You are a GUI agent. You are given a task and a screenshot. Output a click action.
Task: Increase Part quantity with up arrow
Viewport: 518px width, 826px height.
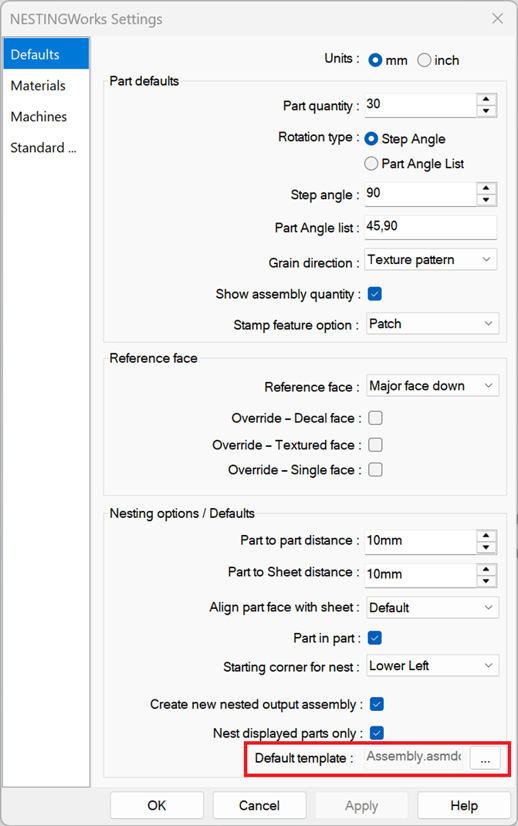pos(486,100)
